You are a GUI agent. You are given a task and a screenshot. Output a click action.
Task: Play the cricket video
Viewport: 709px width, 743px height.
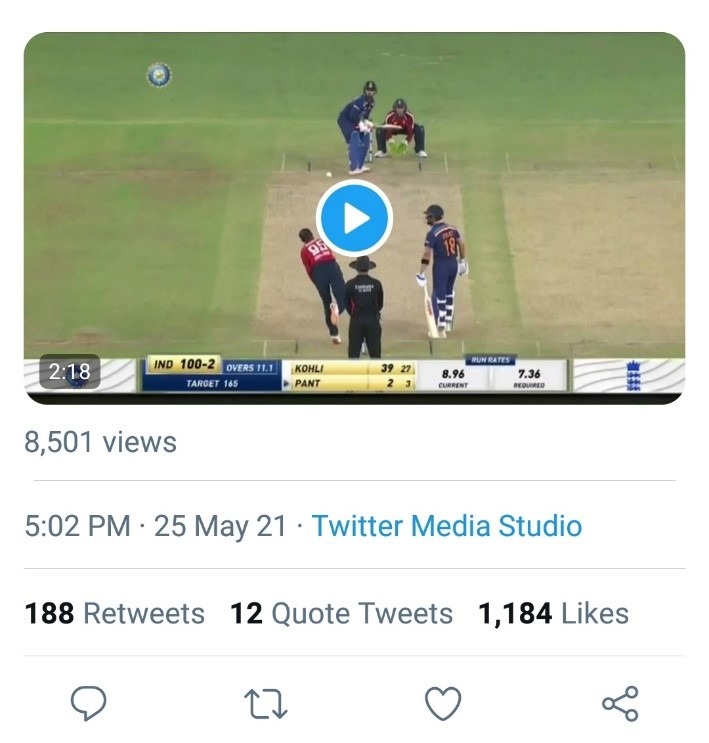click(x=354, y=218)
